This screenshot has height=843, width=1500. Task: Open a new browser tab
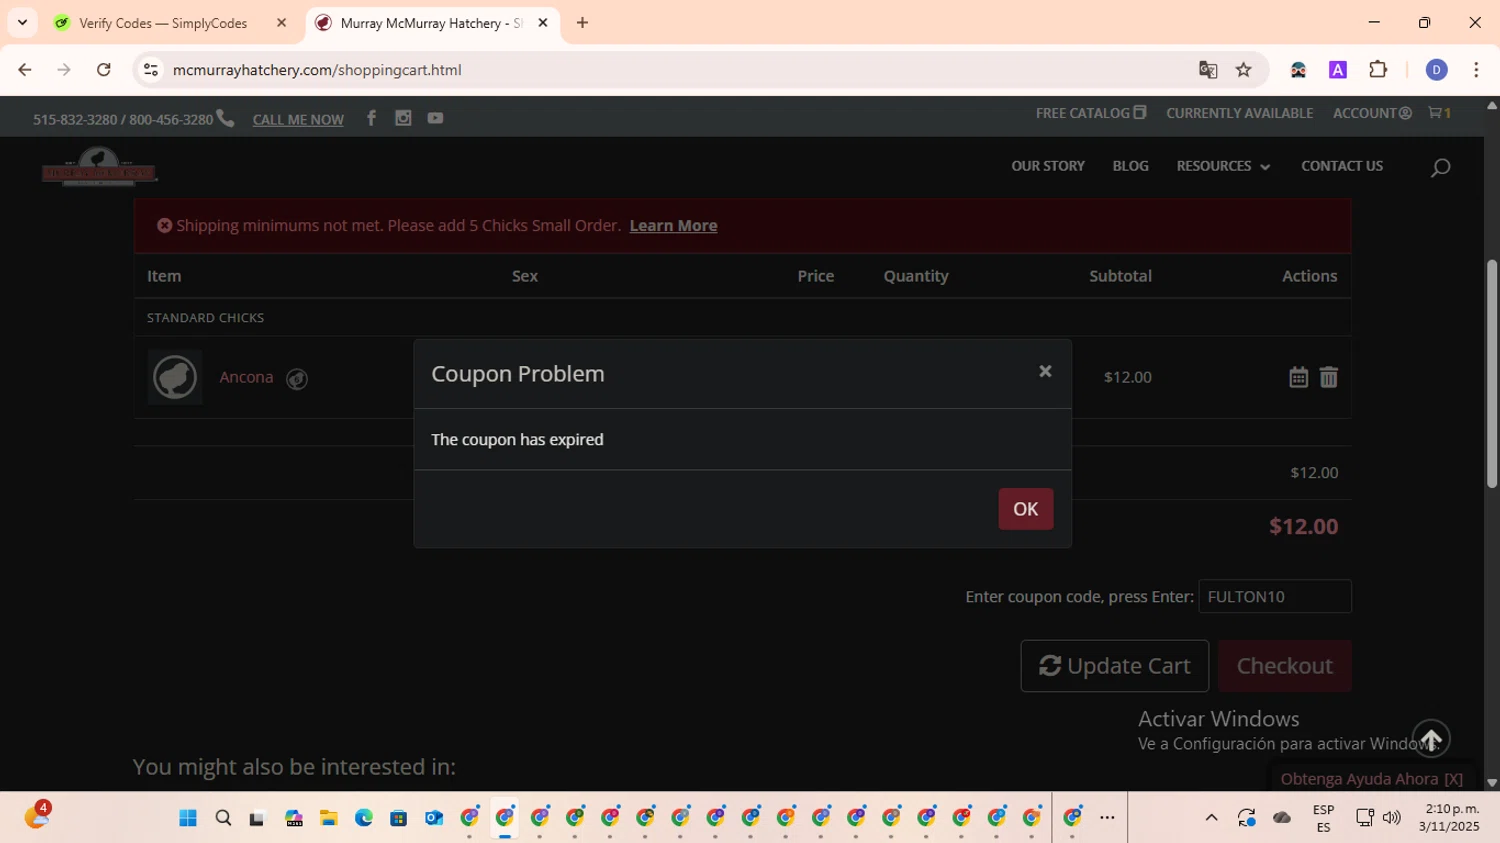[x=582, y=23]
